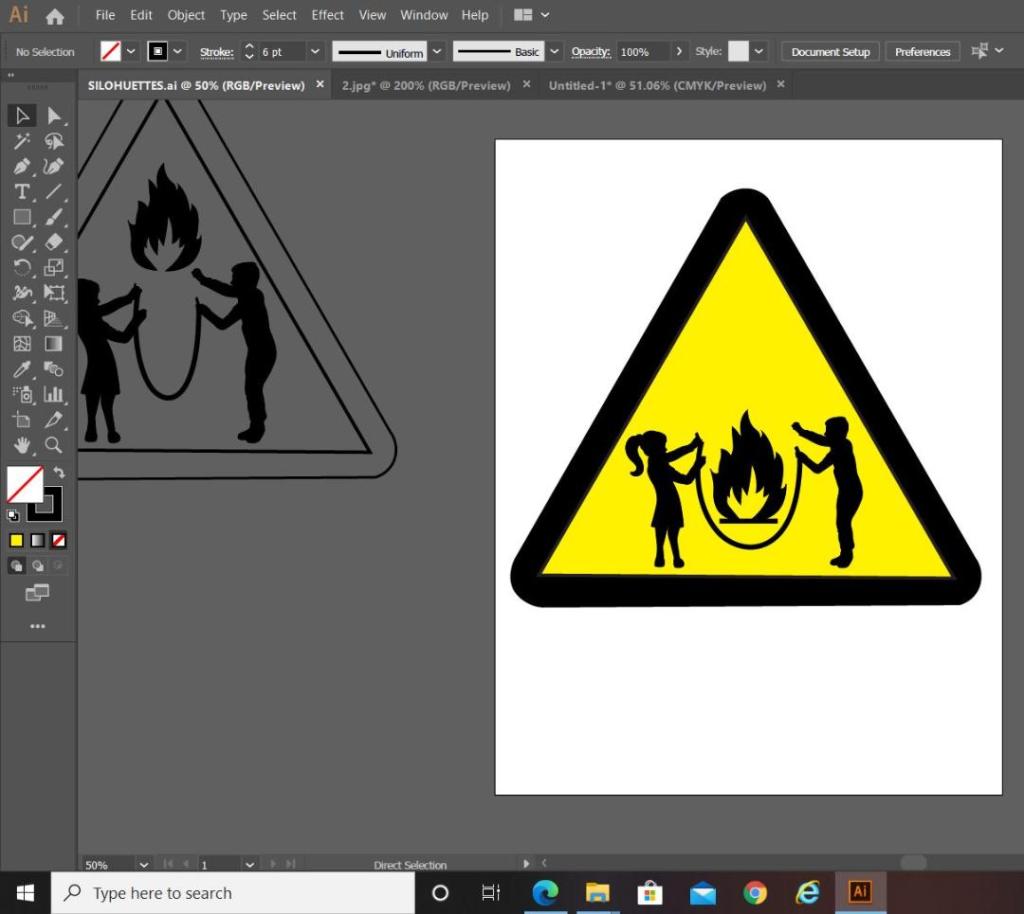Select the Type tool

pos(21,191)
